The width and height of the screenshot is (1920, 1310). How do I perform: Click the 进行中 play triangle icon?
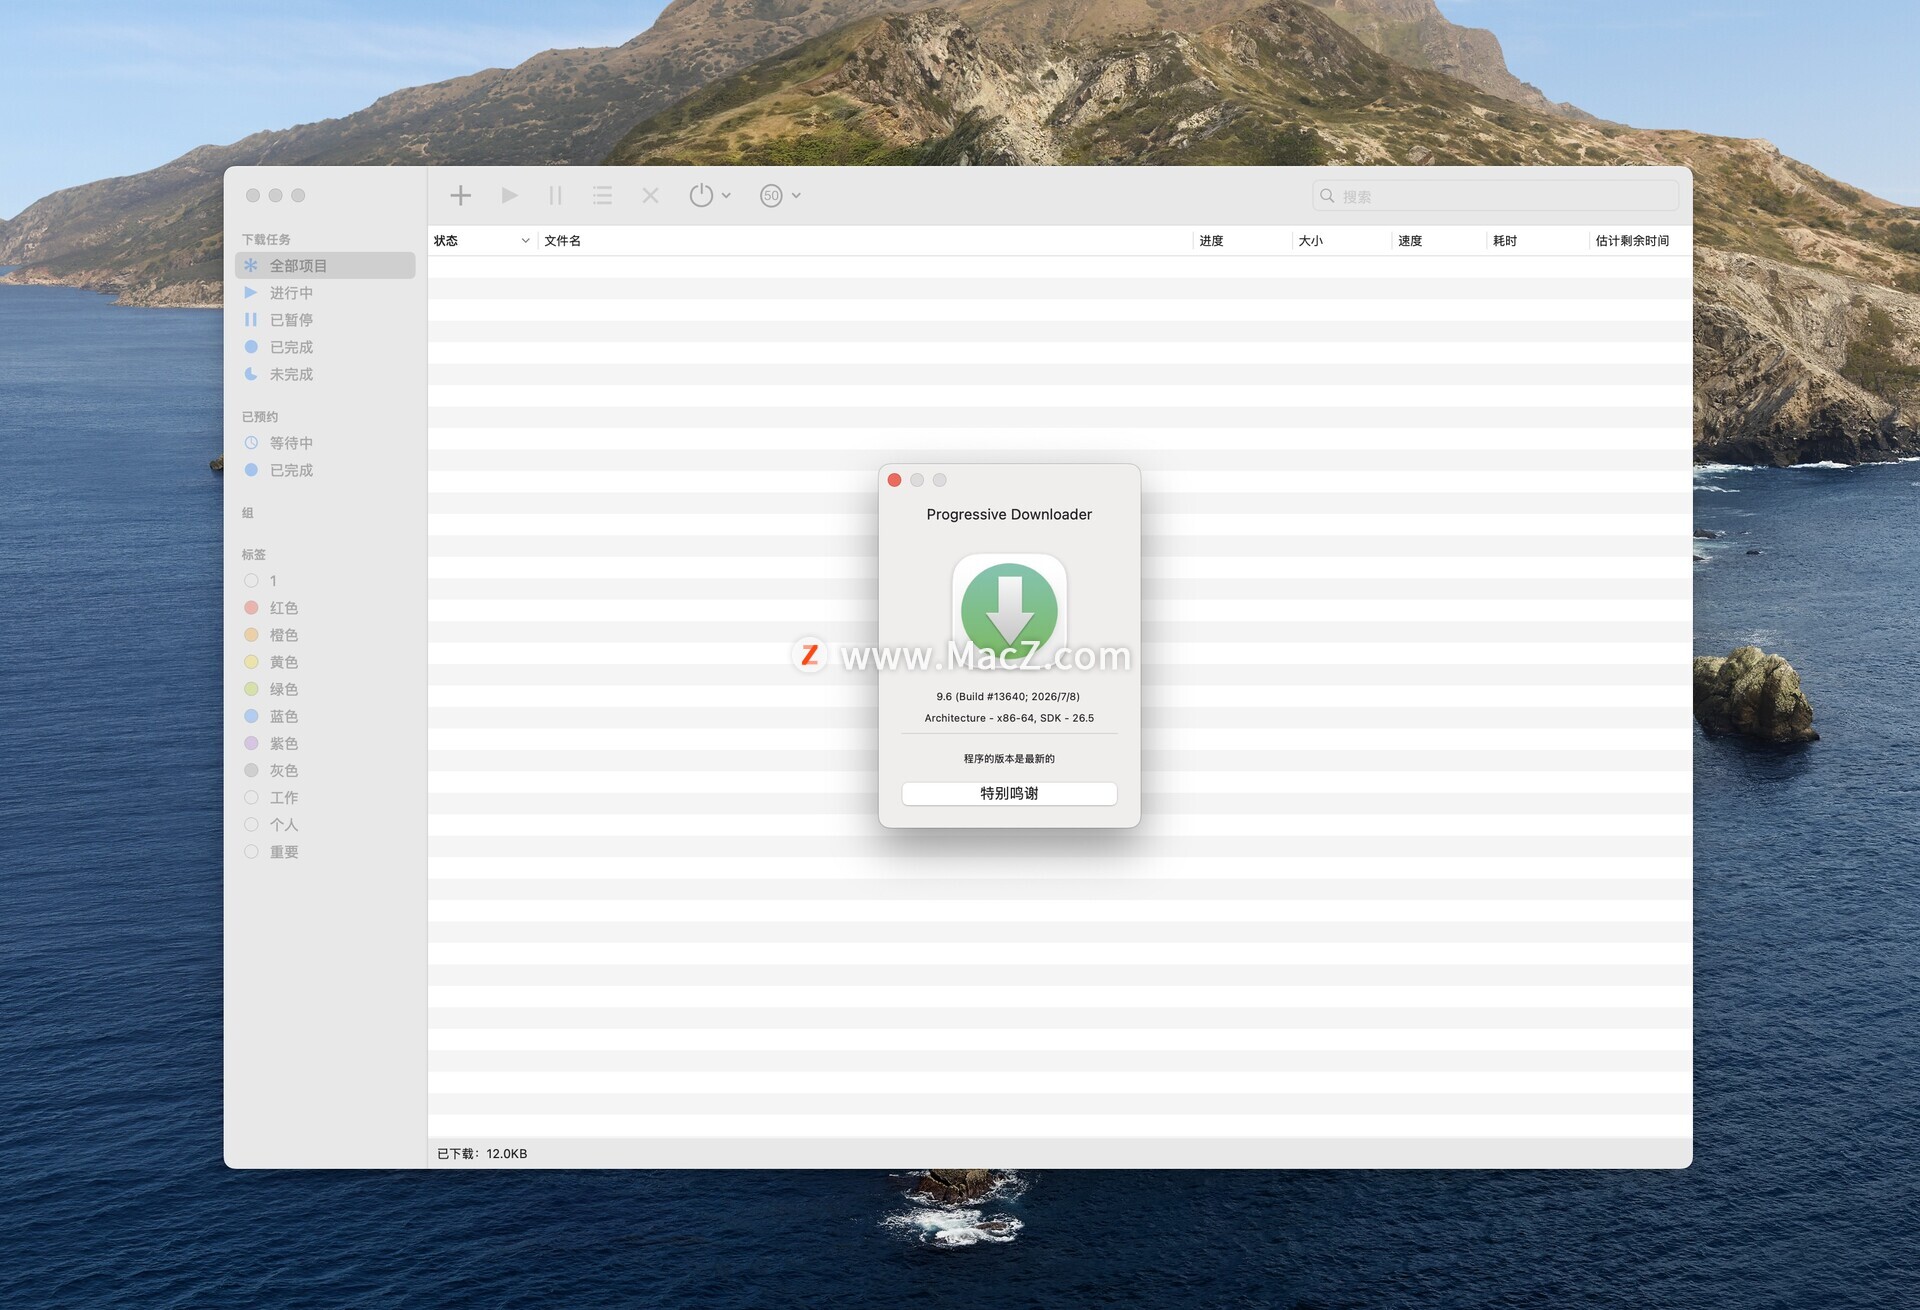tap(251, 293)
